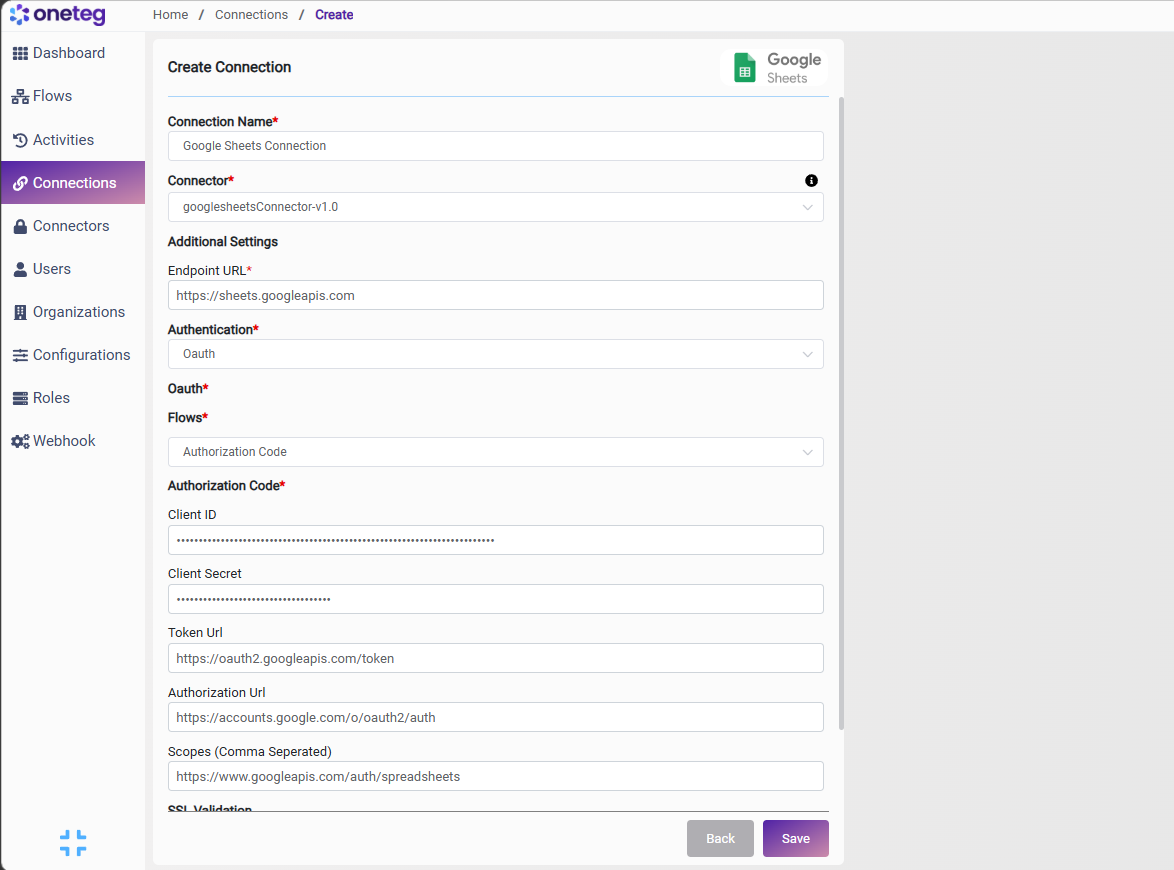This screenshot has height=870, width=1174.
Task: Click the Flows diagram icon
Action: 20,97
